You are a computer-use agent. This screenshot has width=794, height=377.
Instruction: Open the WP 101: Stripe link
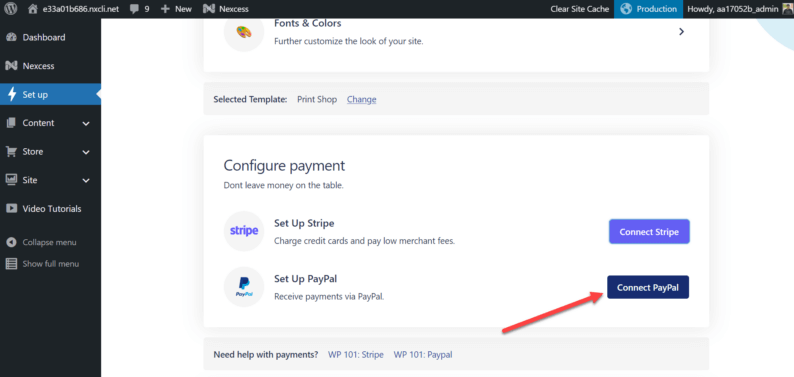pyautogui.click(x=356, y=355)
